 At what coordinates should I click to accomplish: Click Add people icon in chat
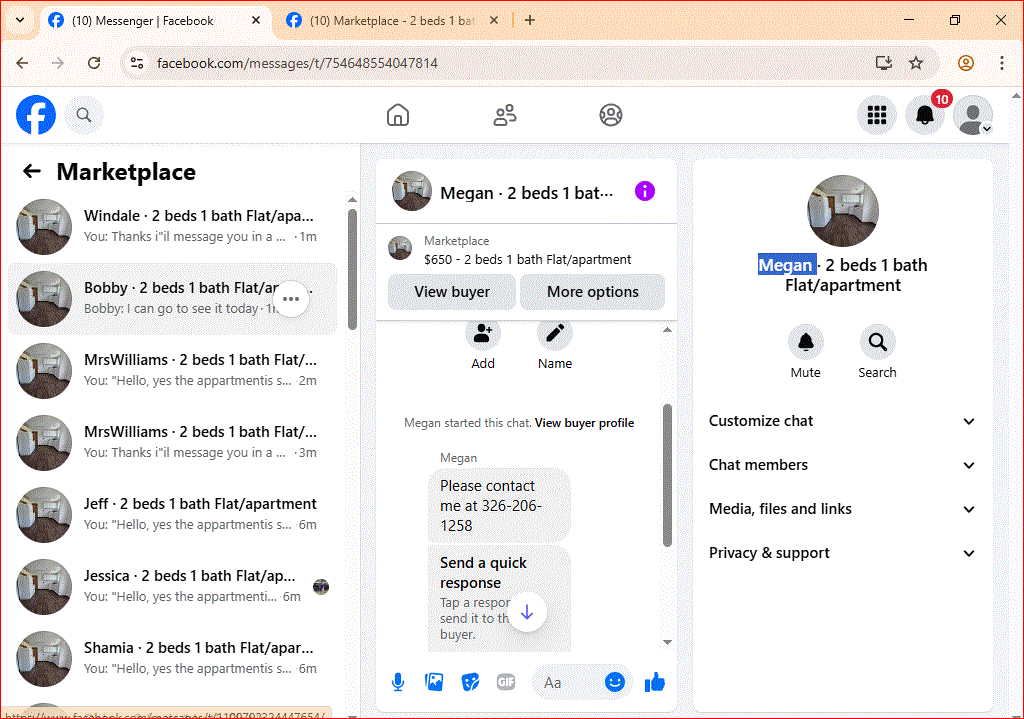(x=483, y=334)
